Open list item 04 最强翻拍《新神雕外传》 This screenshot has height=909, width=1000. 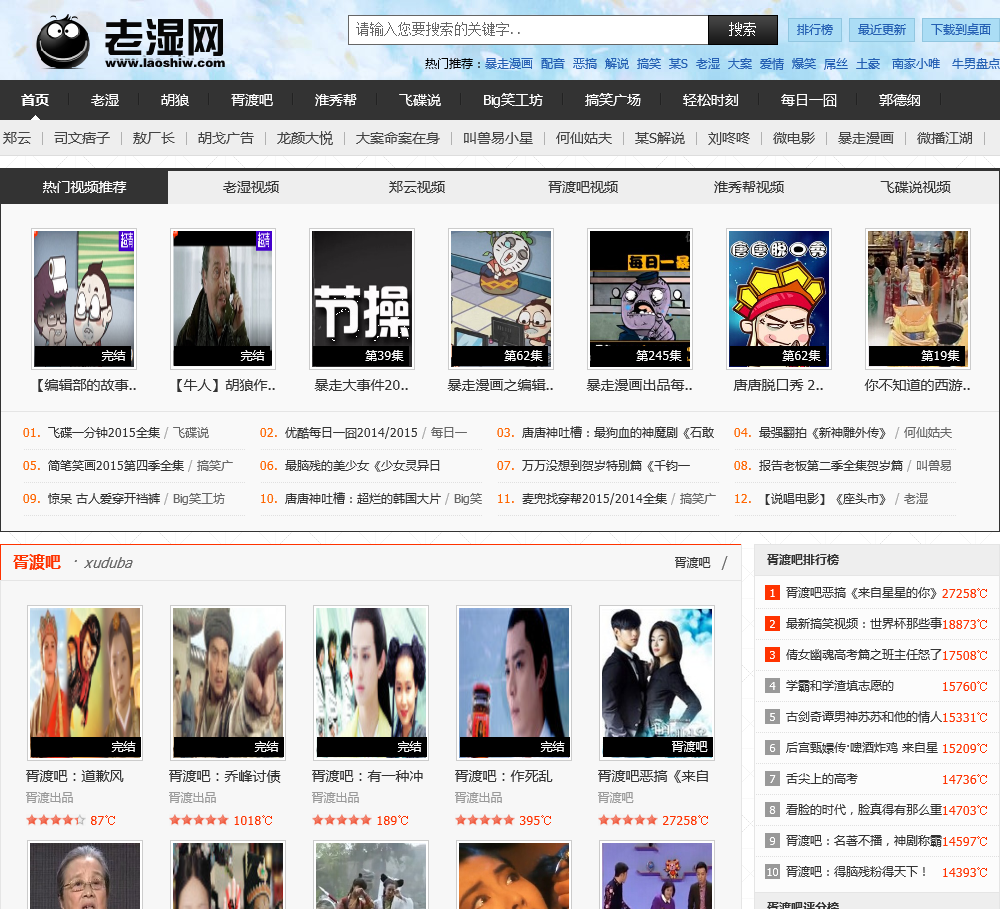coord(824,433)
